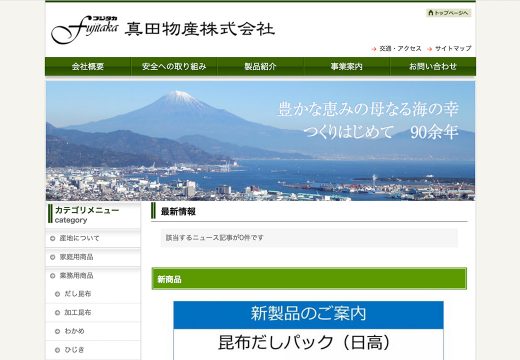Open the 産地について category

point(93,238)
